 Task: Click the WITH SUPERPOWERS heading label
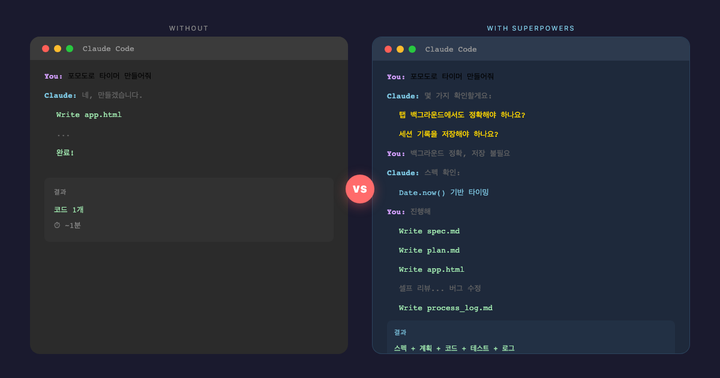(x=530, y=28)
